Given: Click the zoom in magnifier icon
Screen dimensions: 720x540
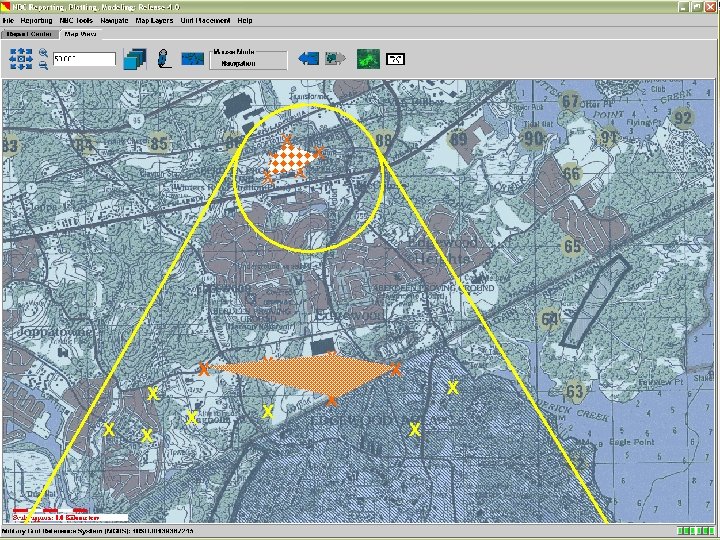Looking at the screenshot, I should tap(43, 53).
